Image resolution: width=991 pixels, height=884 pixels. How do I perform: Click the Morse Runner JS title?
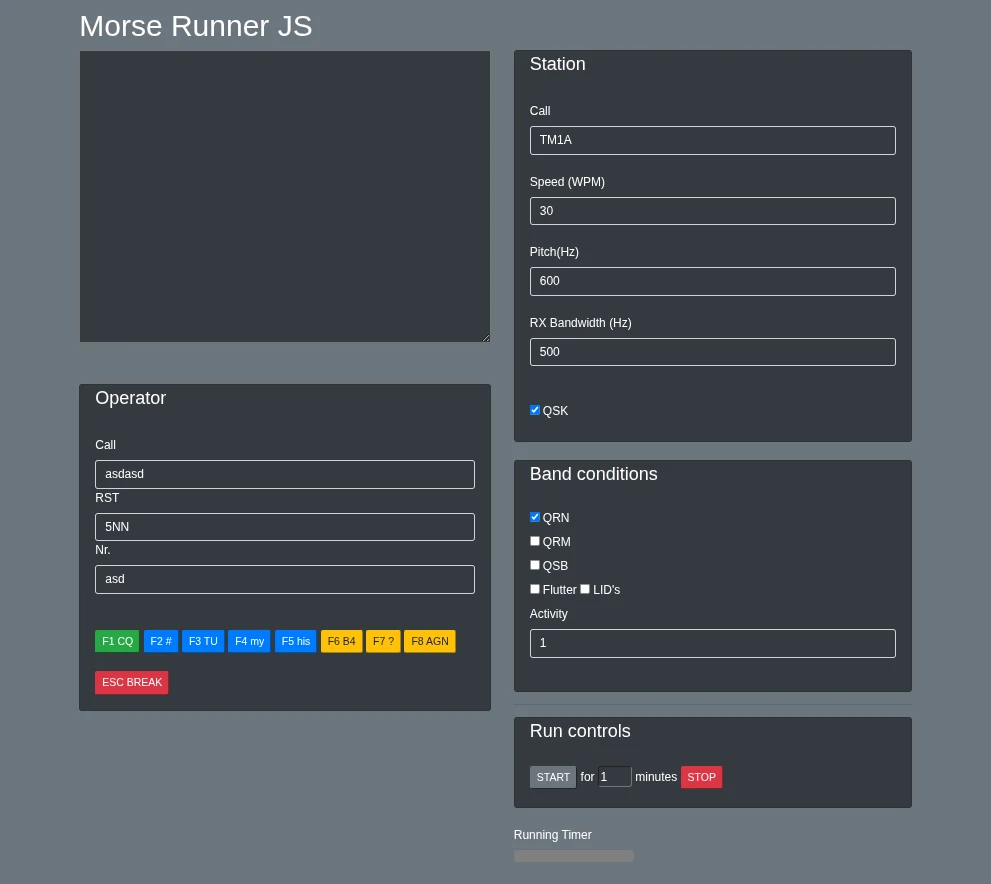point(196,26)
